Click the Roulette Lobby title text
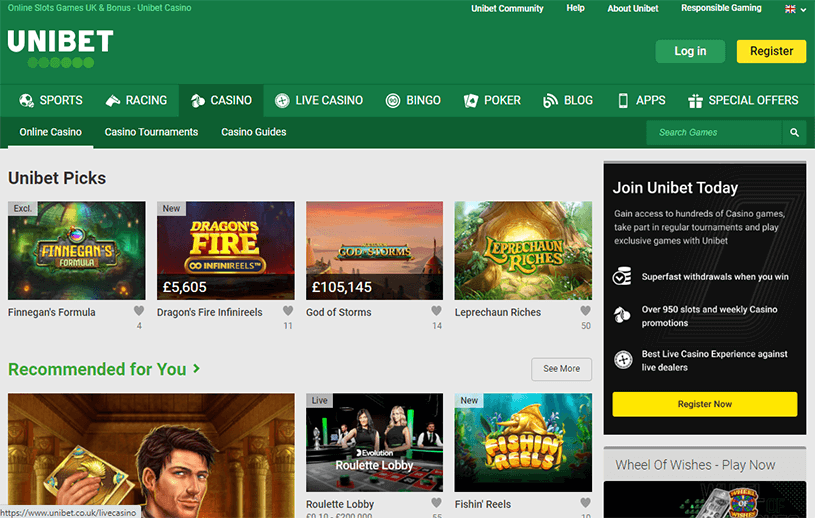This screenshot has width=815, height=518. [340, 504]
